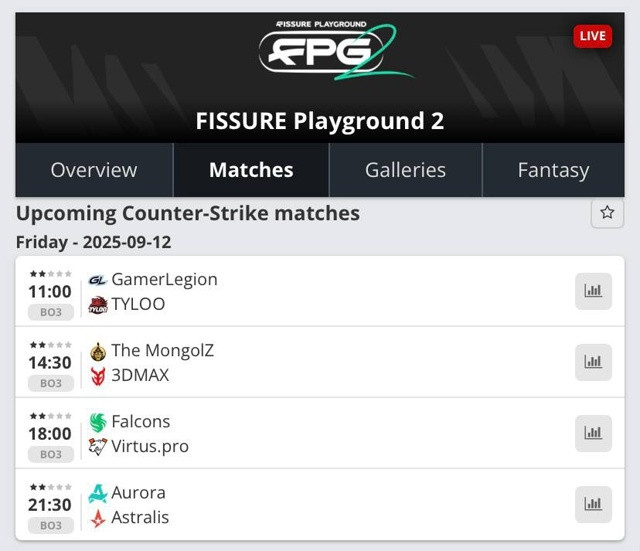Click the red LIVE badge
Screen dimensions: 640x551
click(x=592, y=36)
